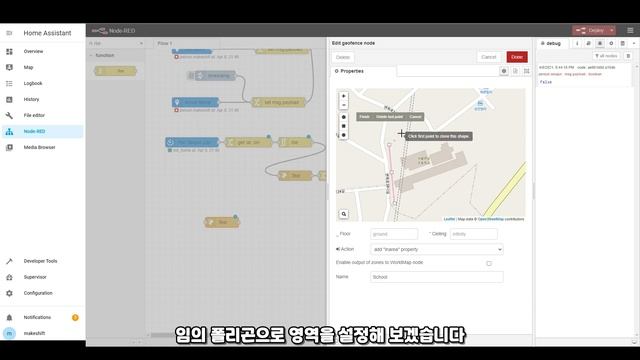Open the Node-RED main hamburger menu
Screen dimensions: 640x360
coord(630,31)
